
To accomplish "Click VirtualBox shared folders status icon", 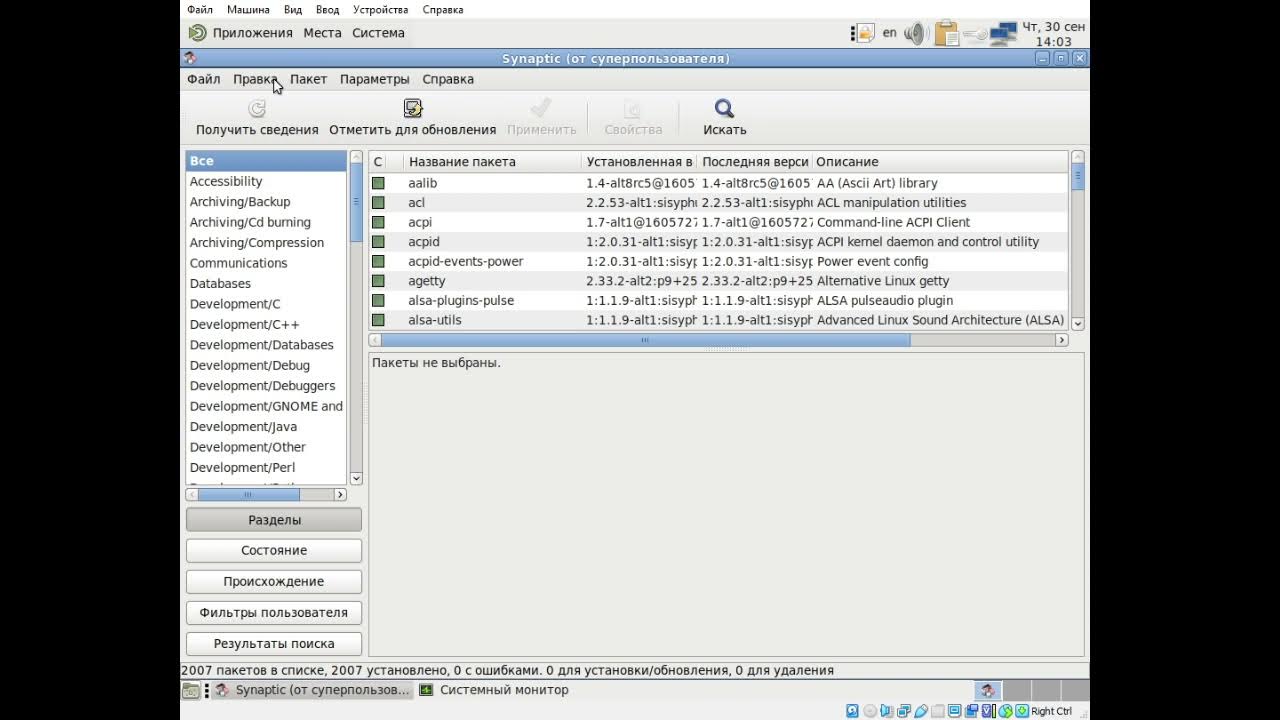I will pos(938,711).
